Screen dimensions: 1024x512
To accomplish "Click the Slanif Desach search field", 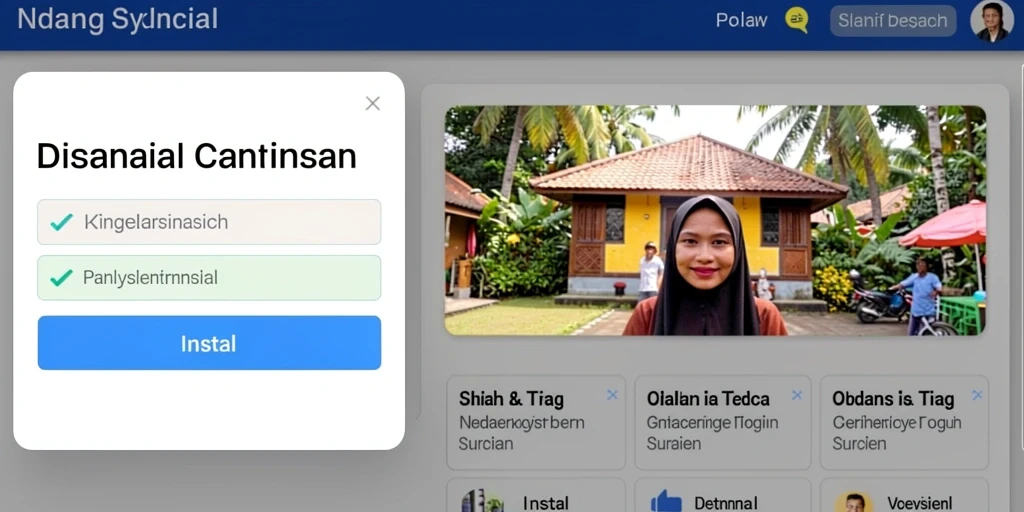I will 893,21.
